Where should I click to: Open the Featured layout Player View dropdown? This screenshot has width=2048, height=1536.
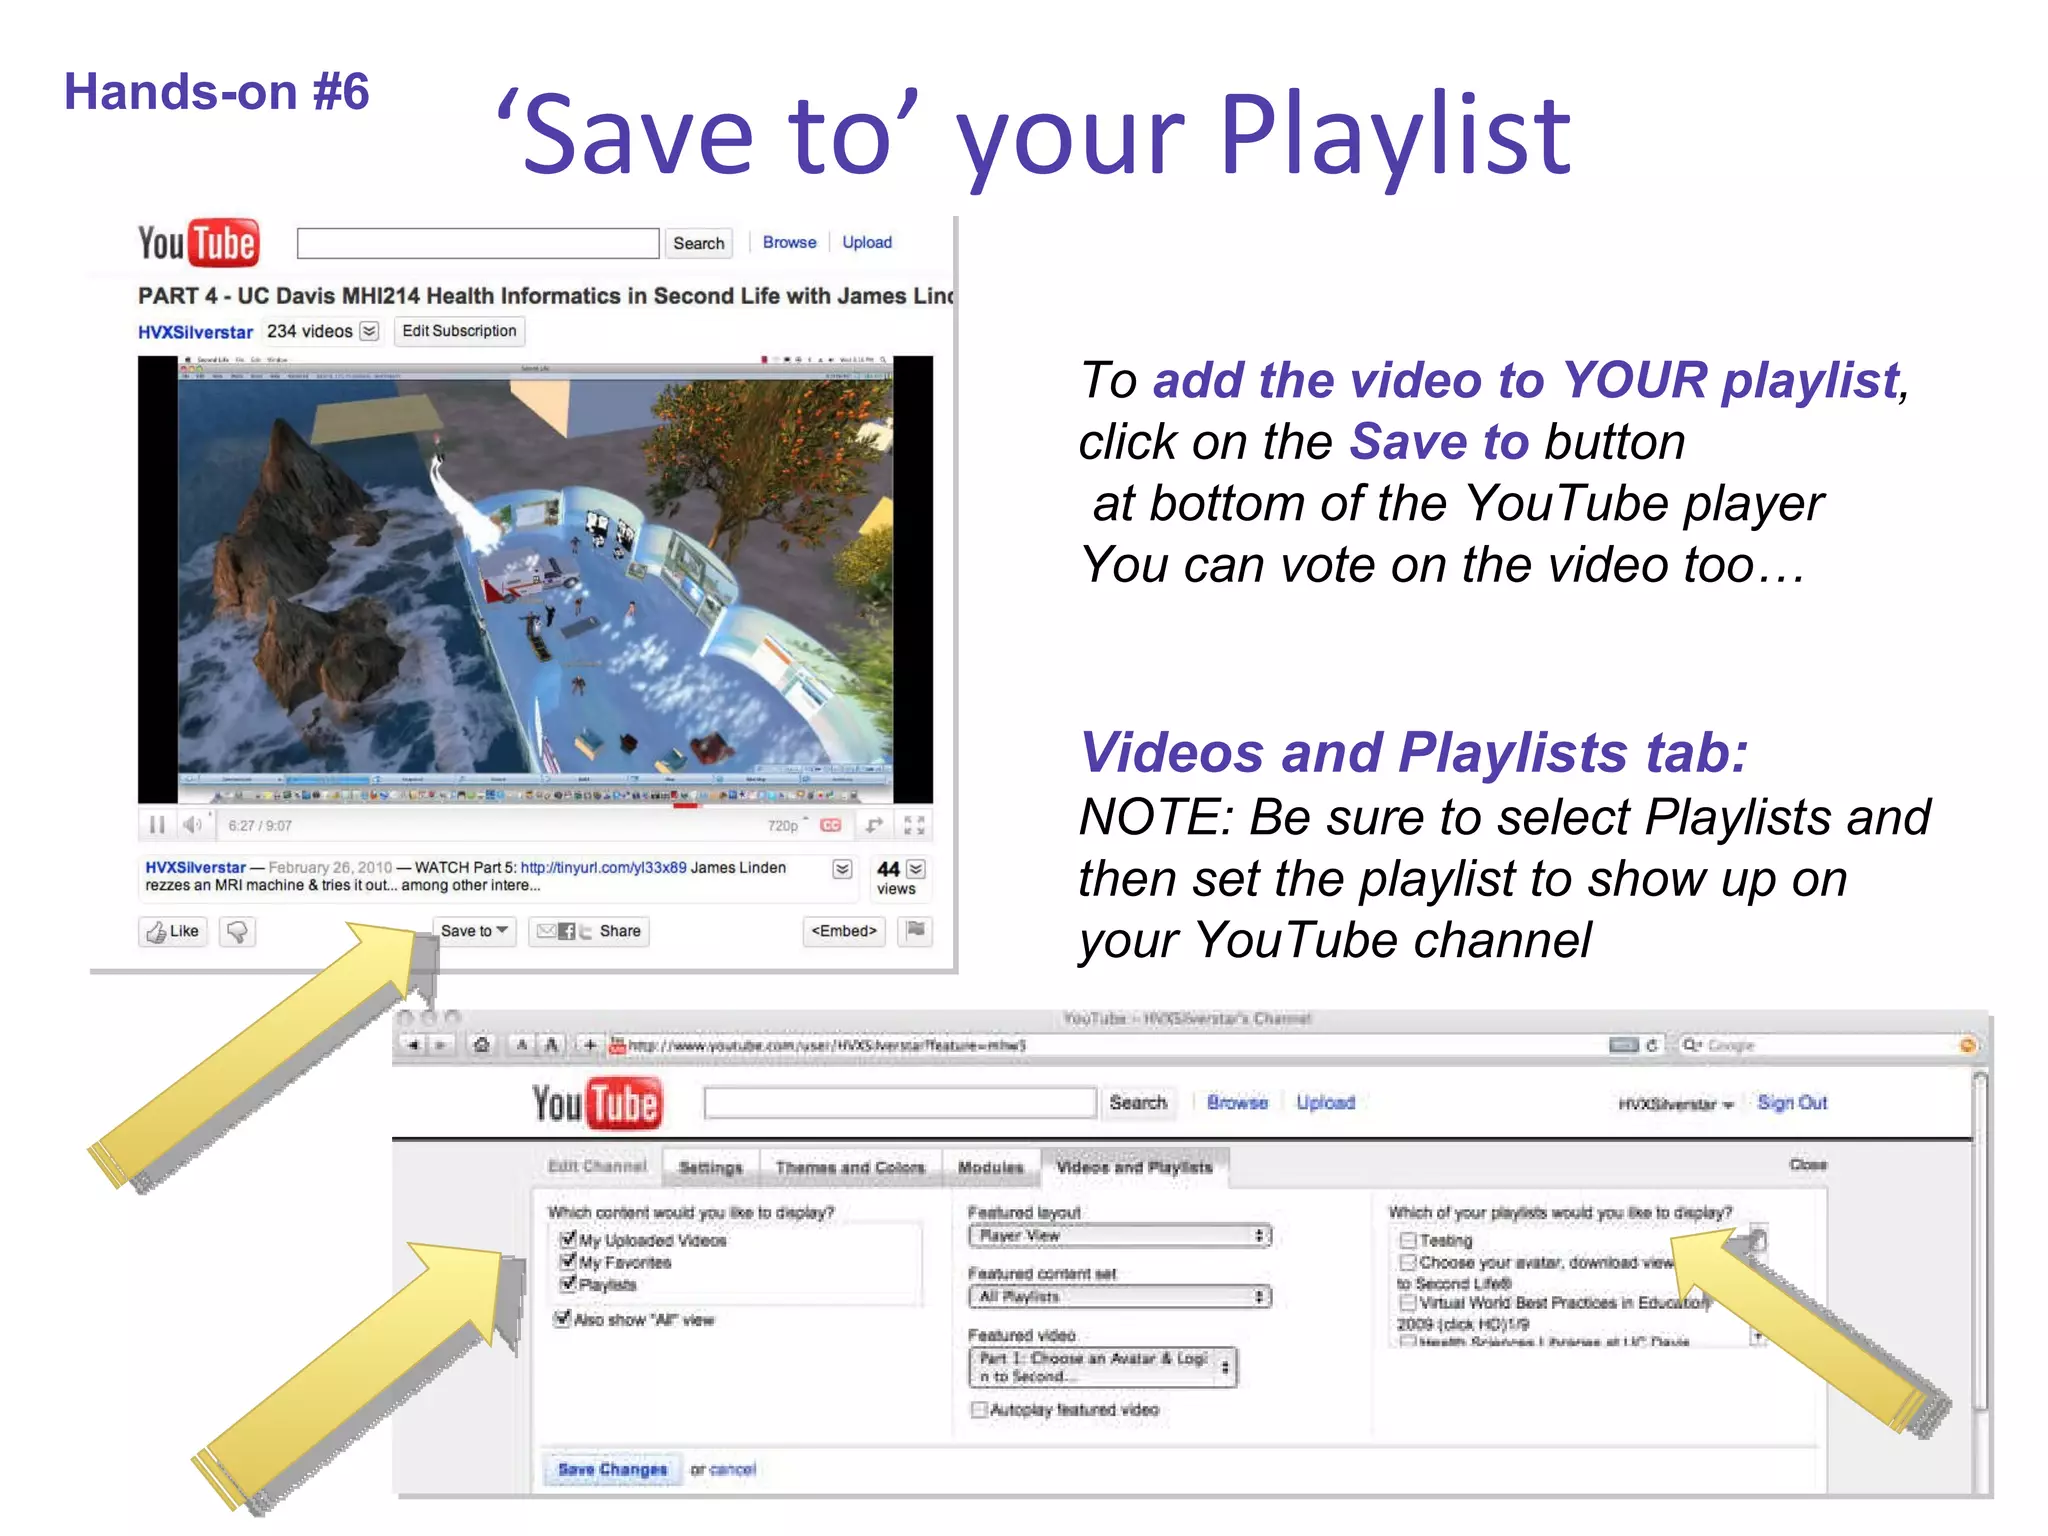tap(1120, 1236)
